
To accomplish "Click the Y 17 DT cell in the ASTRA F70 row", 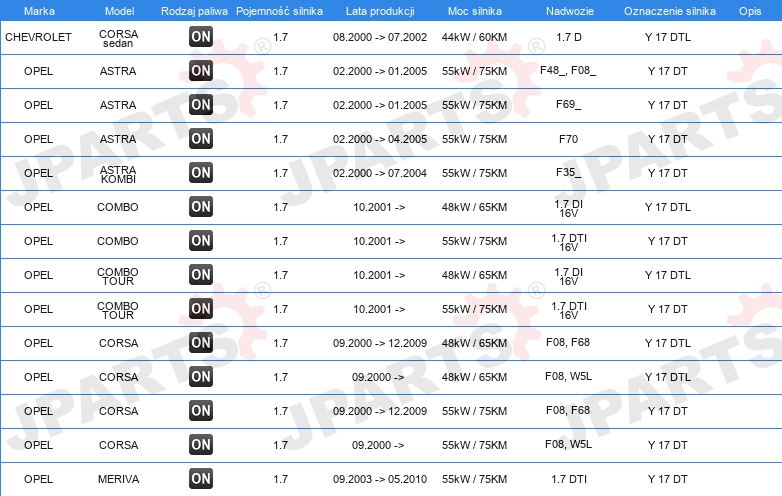I will [x=668, y=139].
